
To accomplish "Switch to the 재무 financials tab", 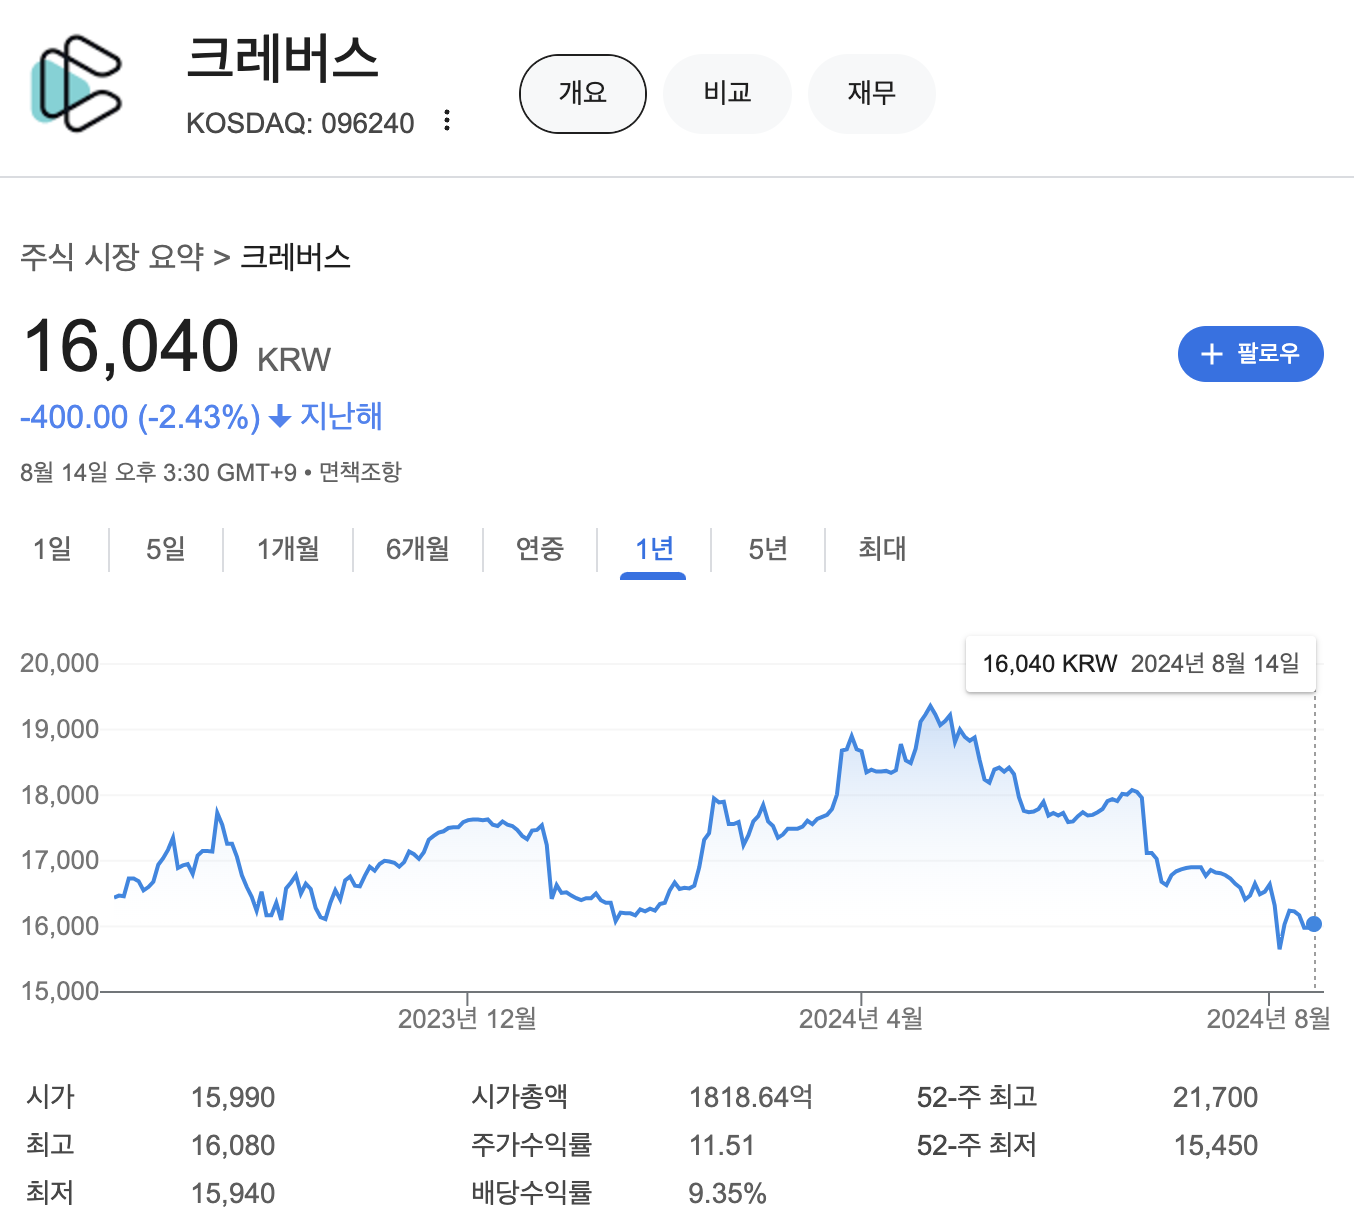I will tap(871, 93).
